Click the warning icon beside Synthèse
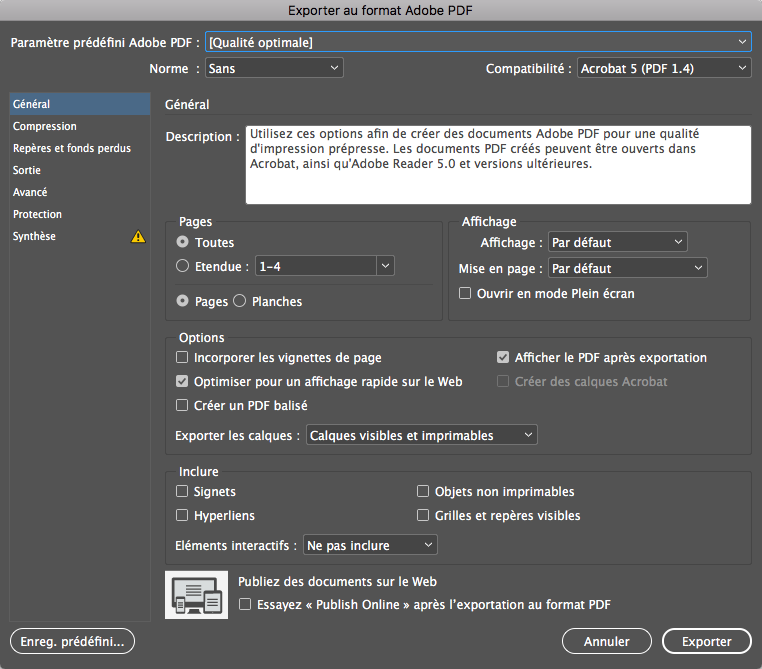The height and width of the screenshot is (669, 762). tap(138, 237)
